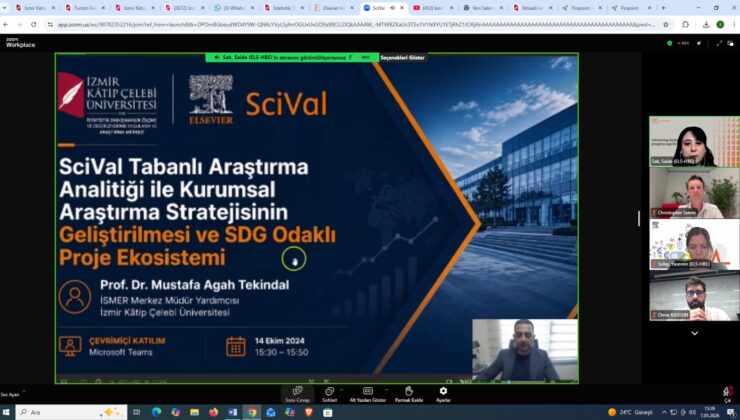Open the Chrome profile avatar
740x420 pixels.
tap(720, 25)
